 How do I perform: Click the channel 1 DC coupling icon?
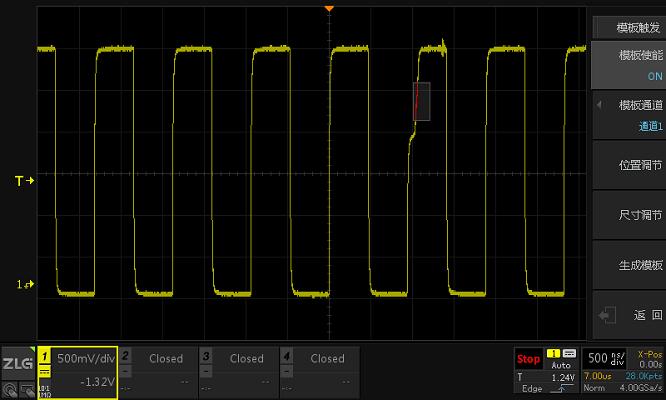point(45,372)
